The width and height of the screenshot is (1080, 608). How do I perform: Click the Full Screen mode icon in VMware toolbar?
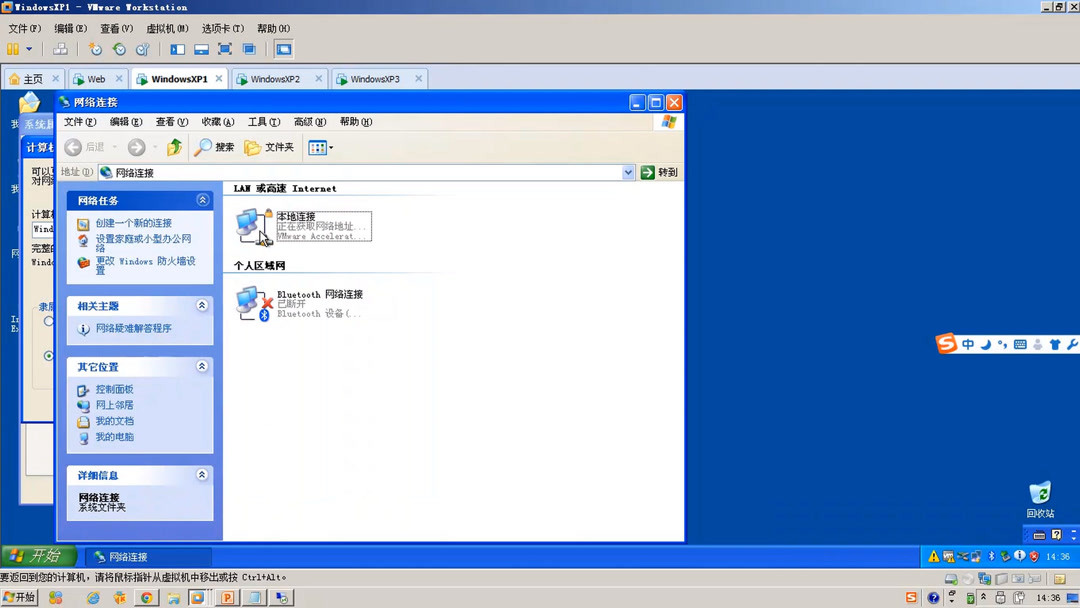click(226, 48)
